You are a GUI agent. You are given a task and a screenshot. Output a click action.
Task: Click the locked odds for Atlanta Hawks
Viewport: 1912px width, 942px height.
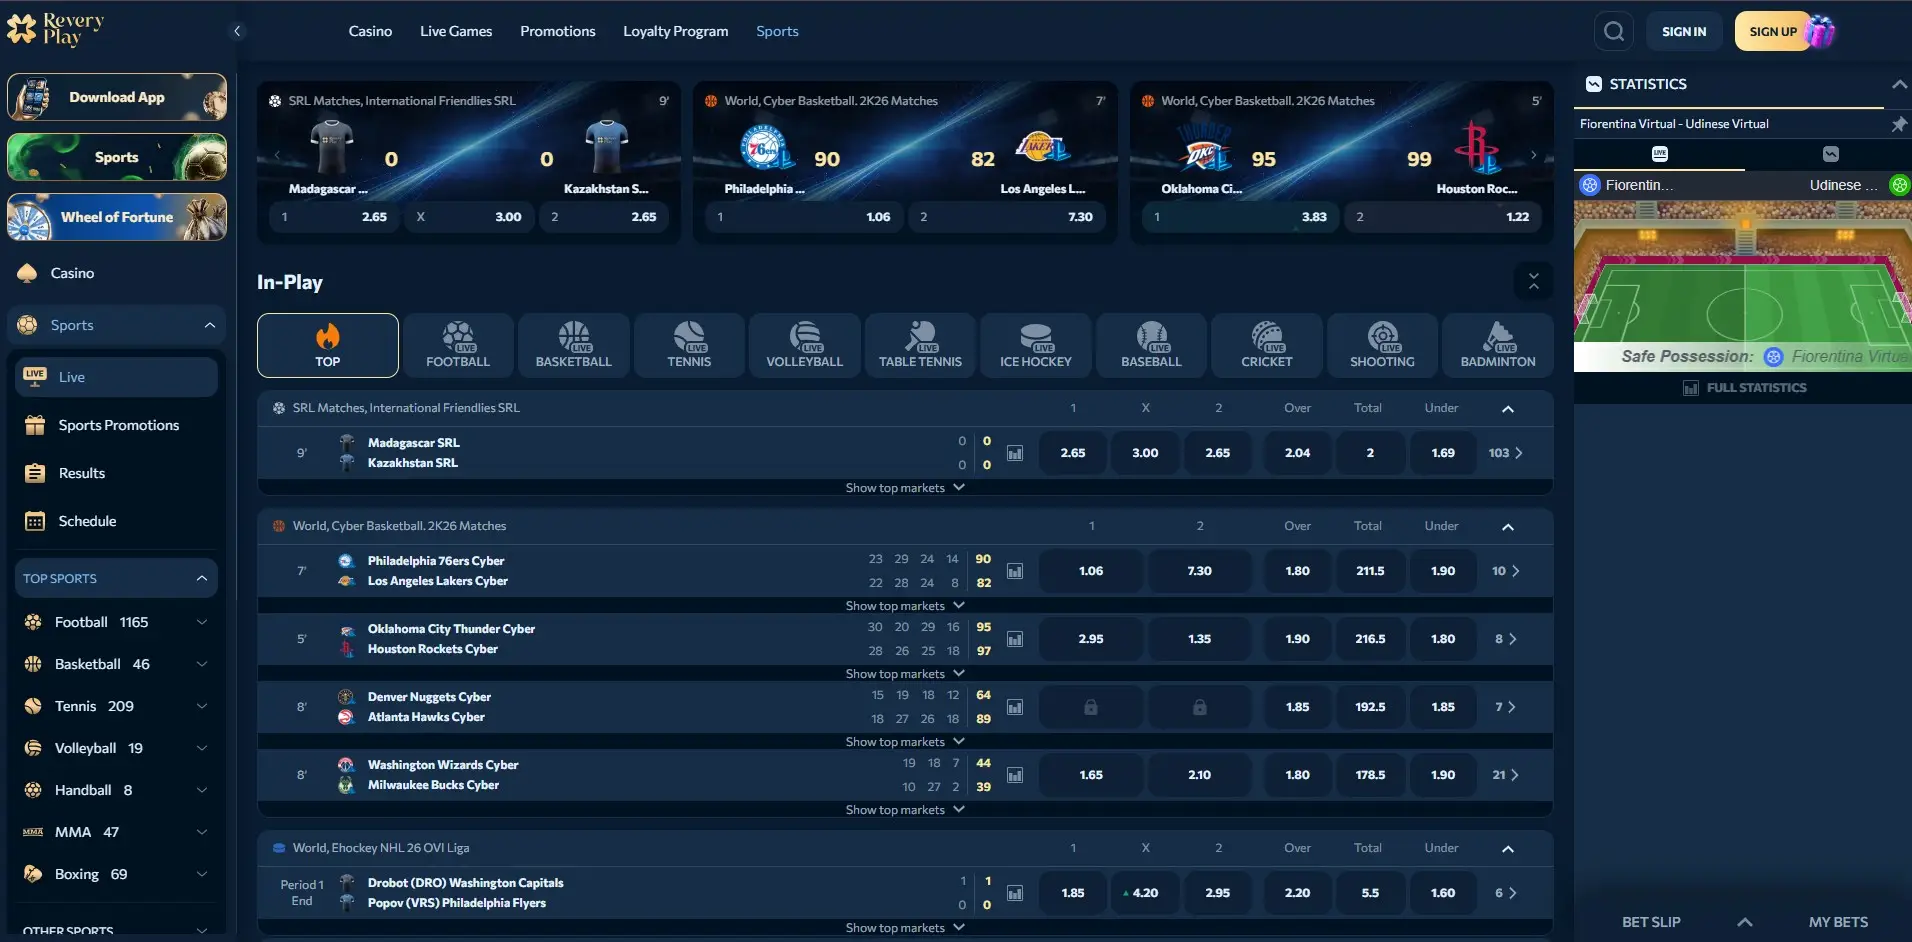1199,707
